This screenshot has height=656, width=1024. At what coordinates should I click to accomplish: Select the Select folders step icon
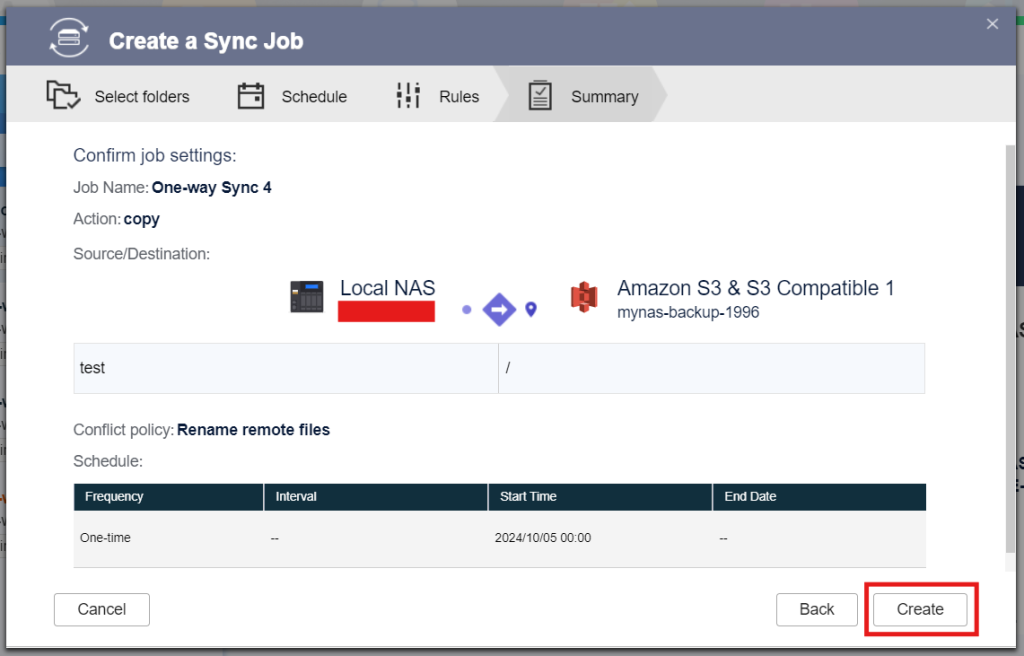pyautogui.click(x=63, y=95)
